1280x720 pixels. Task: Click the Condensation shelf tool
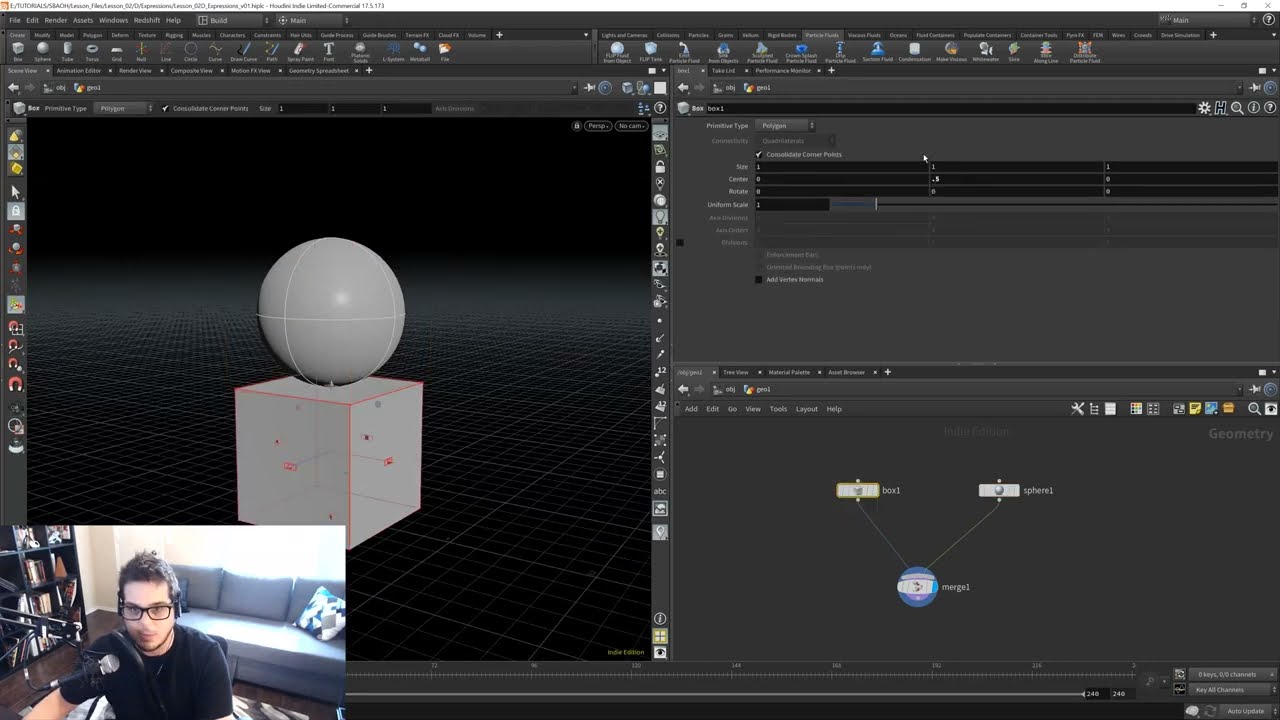(x=914, y=51)
